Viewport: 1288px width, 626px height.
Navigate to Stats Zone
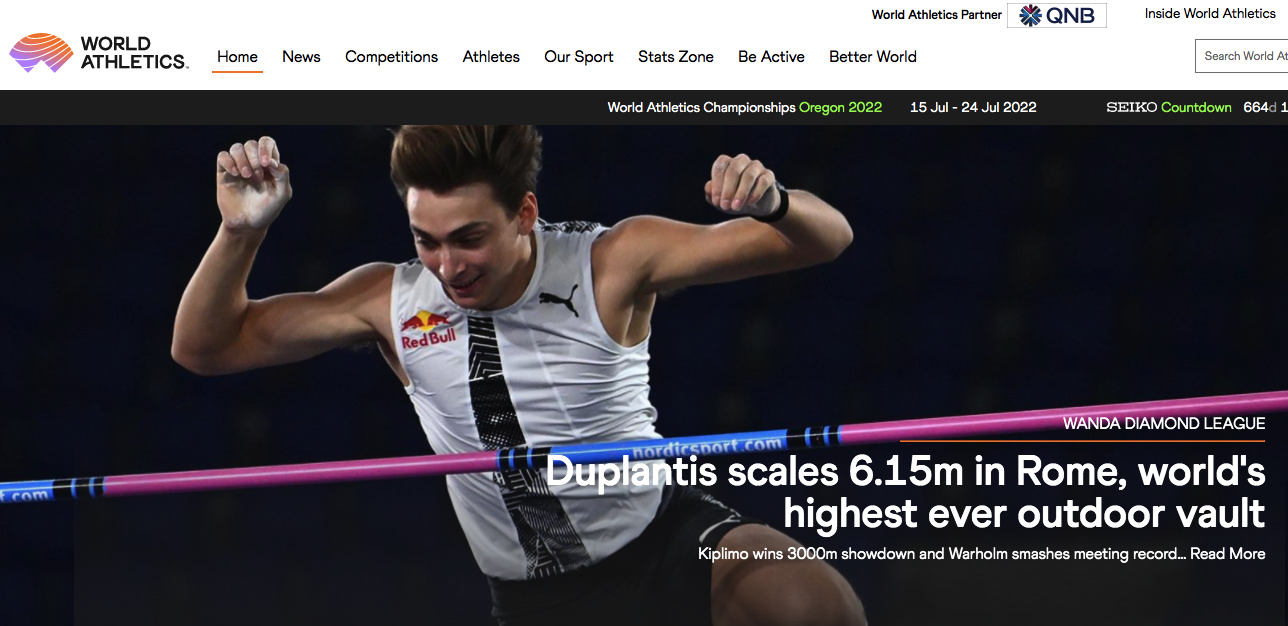(x=676, y=57)
